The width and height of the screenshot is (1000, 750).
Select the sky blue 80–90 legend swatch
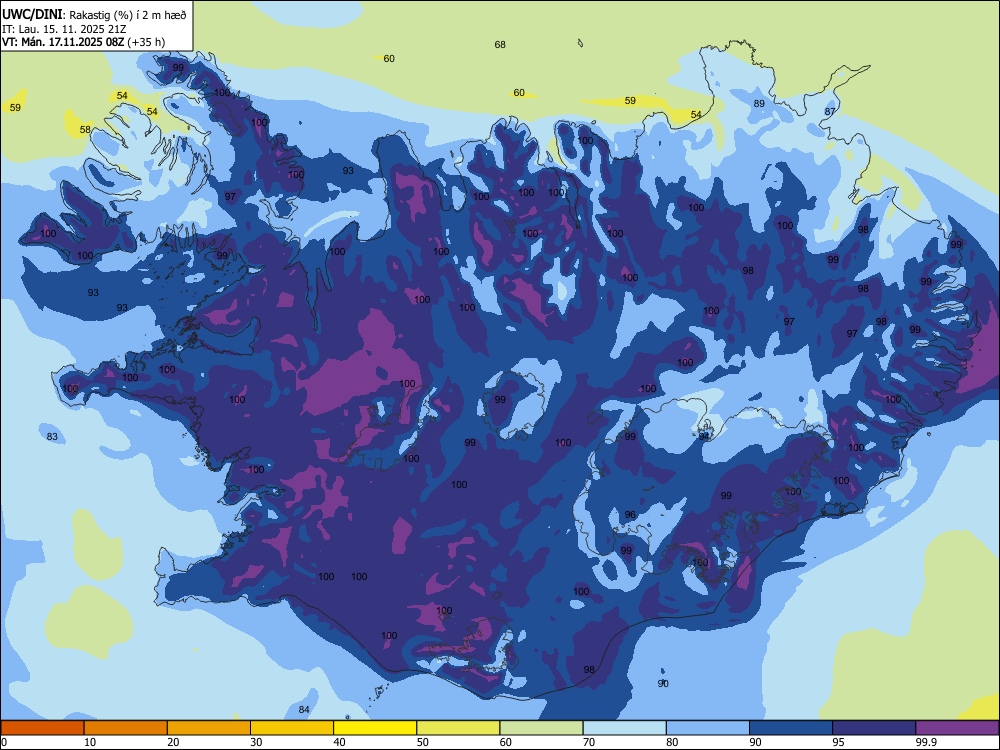(x=708, y=728)
